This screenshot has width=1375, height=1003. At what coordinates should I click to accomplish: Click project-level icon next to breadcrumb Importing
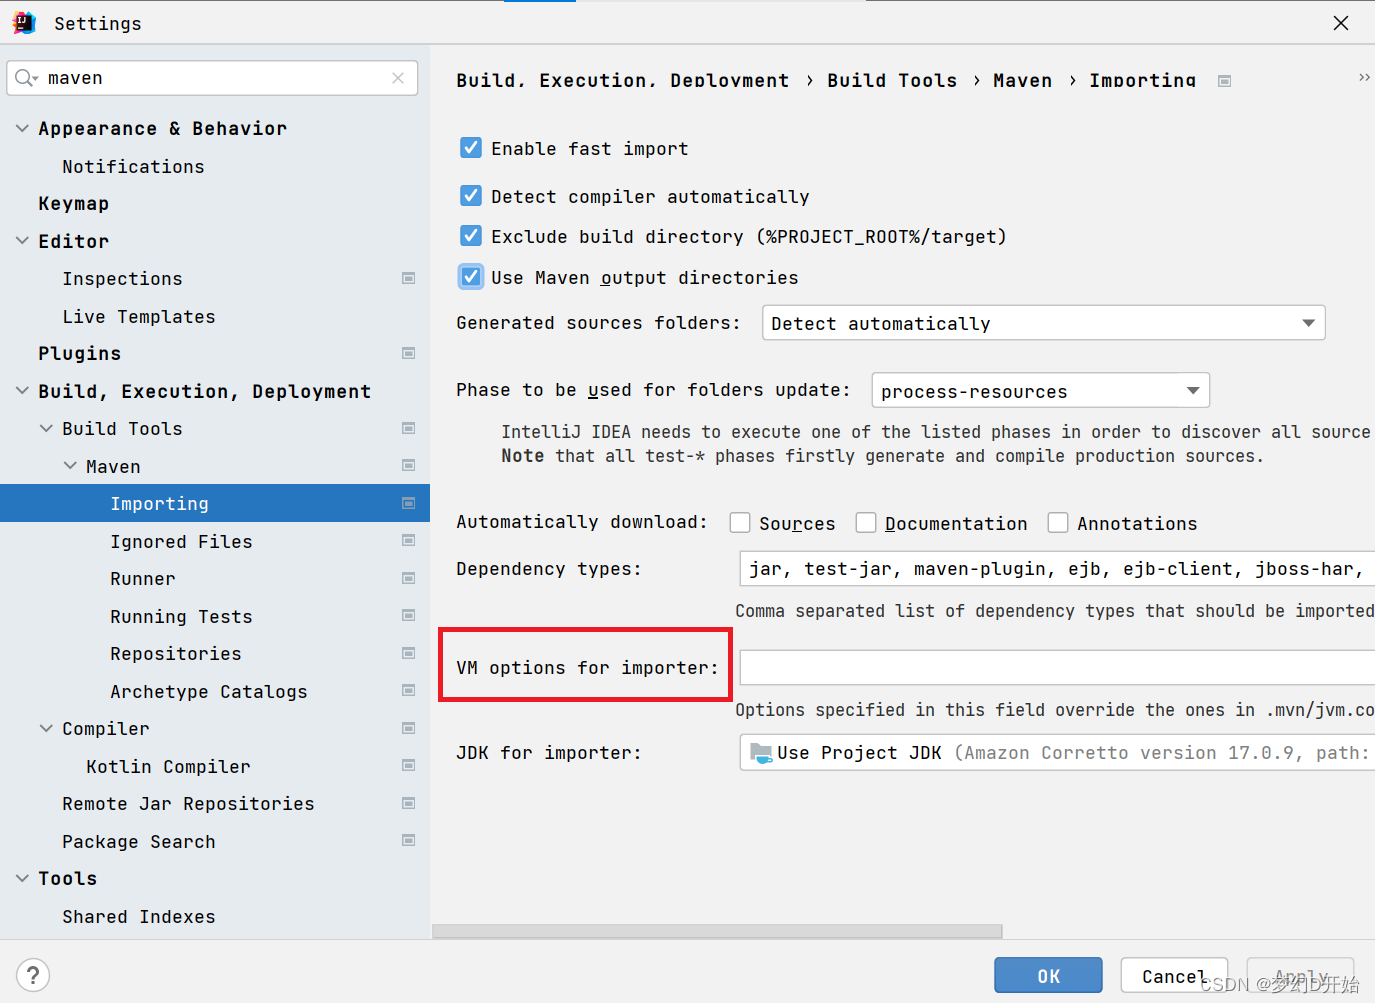(1224, 81)
